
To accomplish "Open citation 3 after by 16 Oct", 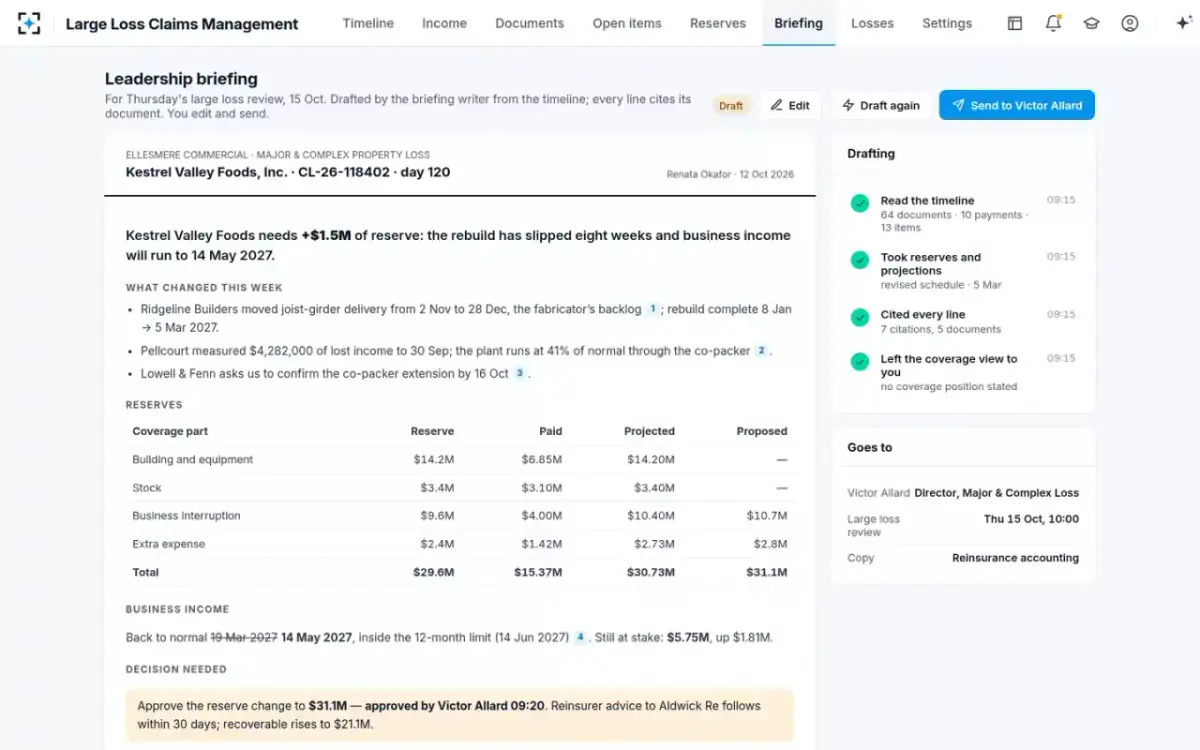I will 519,374.
